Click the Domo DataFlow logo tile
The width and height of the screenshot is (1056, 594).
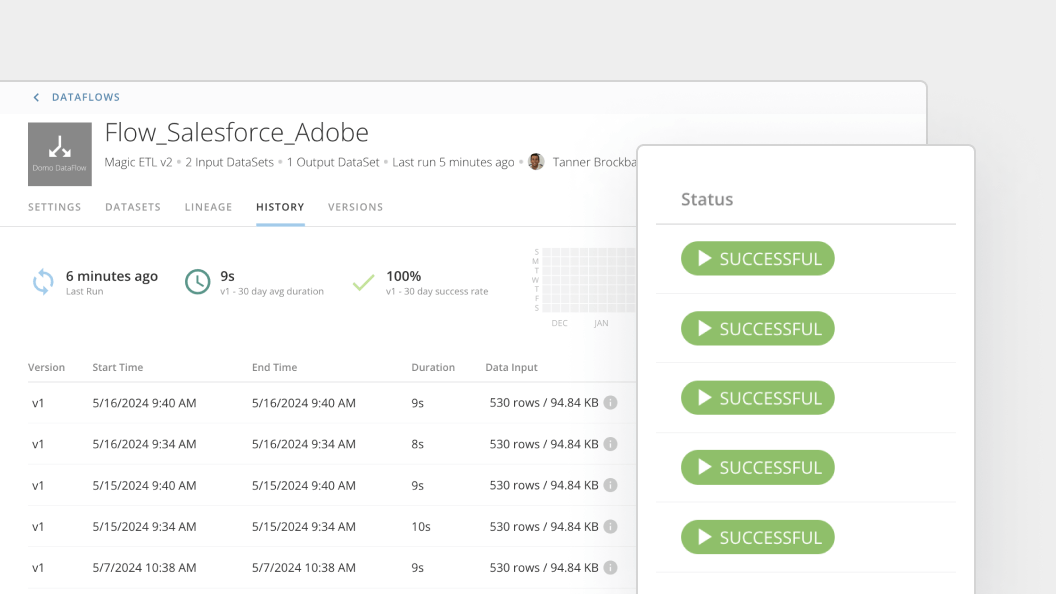coord(60,154)
